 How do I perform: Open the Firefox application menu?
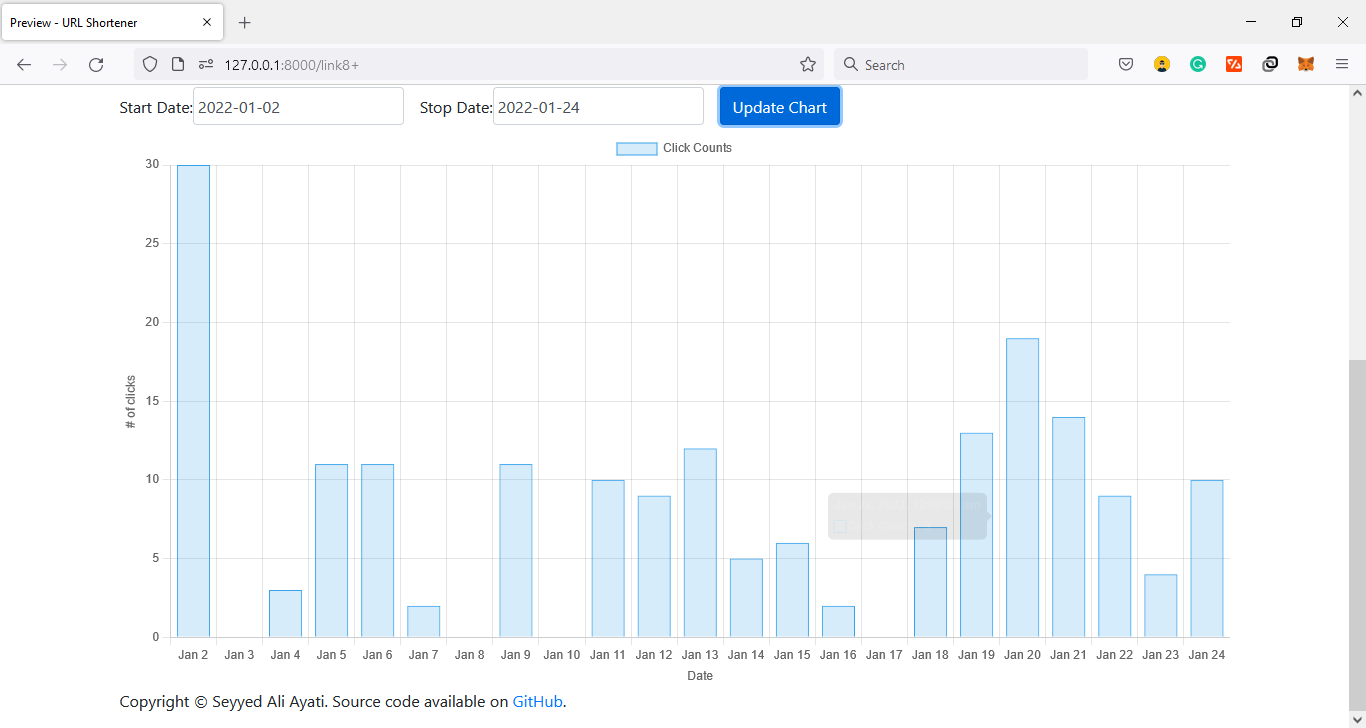click(1342, 64)
